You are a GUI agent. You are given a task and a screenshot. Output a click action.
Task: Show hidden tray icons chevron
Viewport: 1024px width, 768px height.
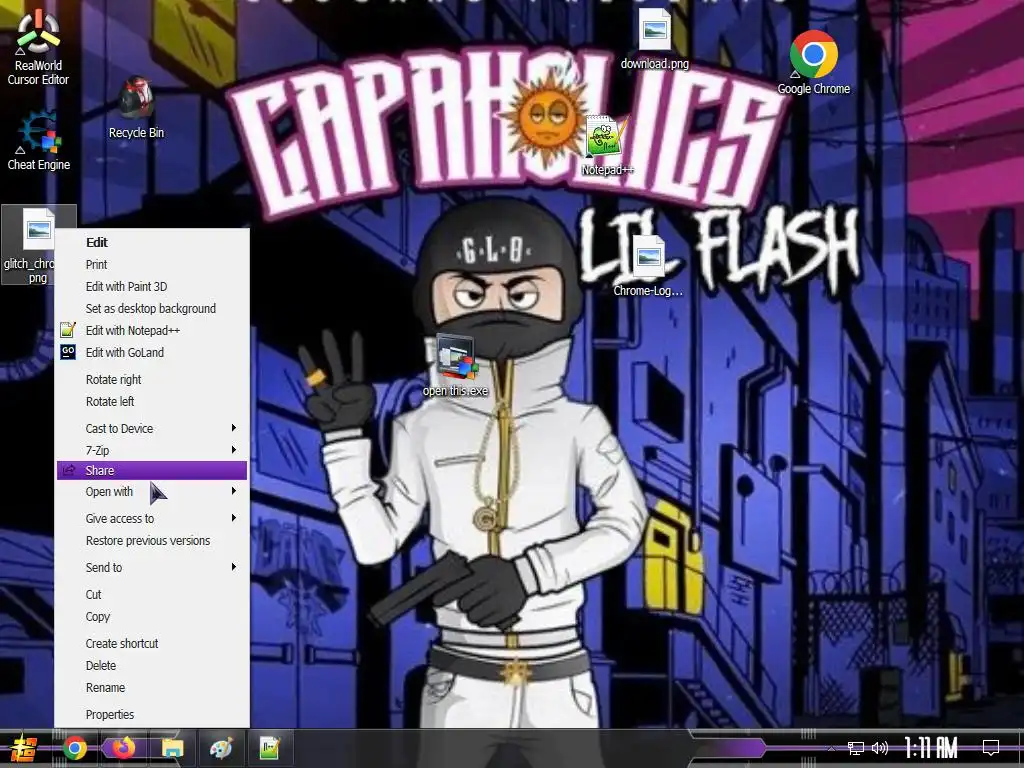[x=831, y=748]
